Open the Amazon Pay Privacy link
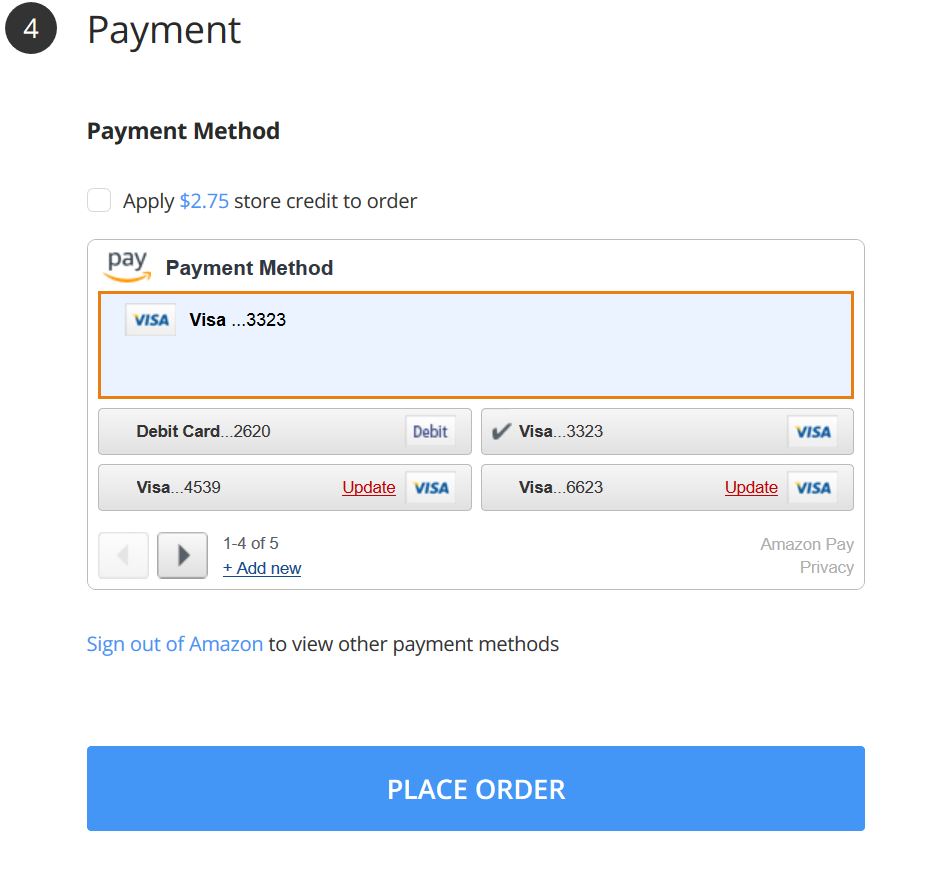 (x=826, y=567)
